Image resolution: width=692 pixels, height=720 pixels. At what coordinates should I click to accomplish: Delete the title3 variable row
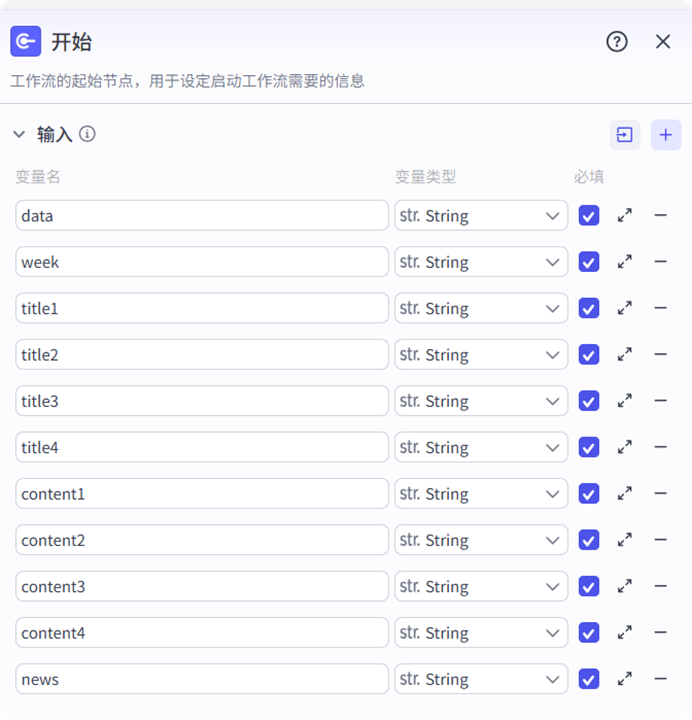point(660,401)
